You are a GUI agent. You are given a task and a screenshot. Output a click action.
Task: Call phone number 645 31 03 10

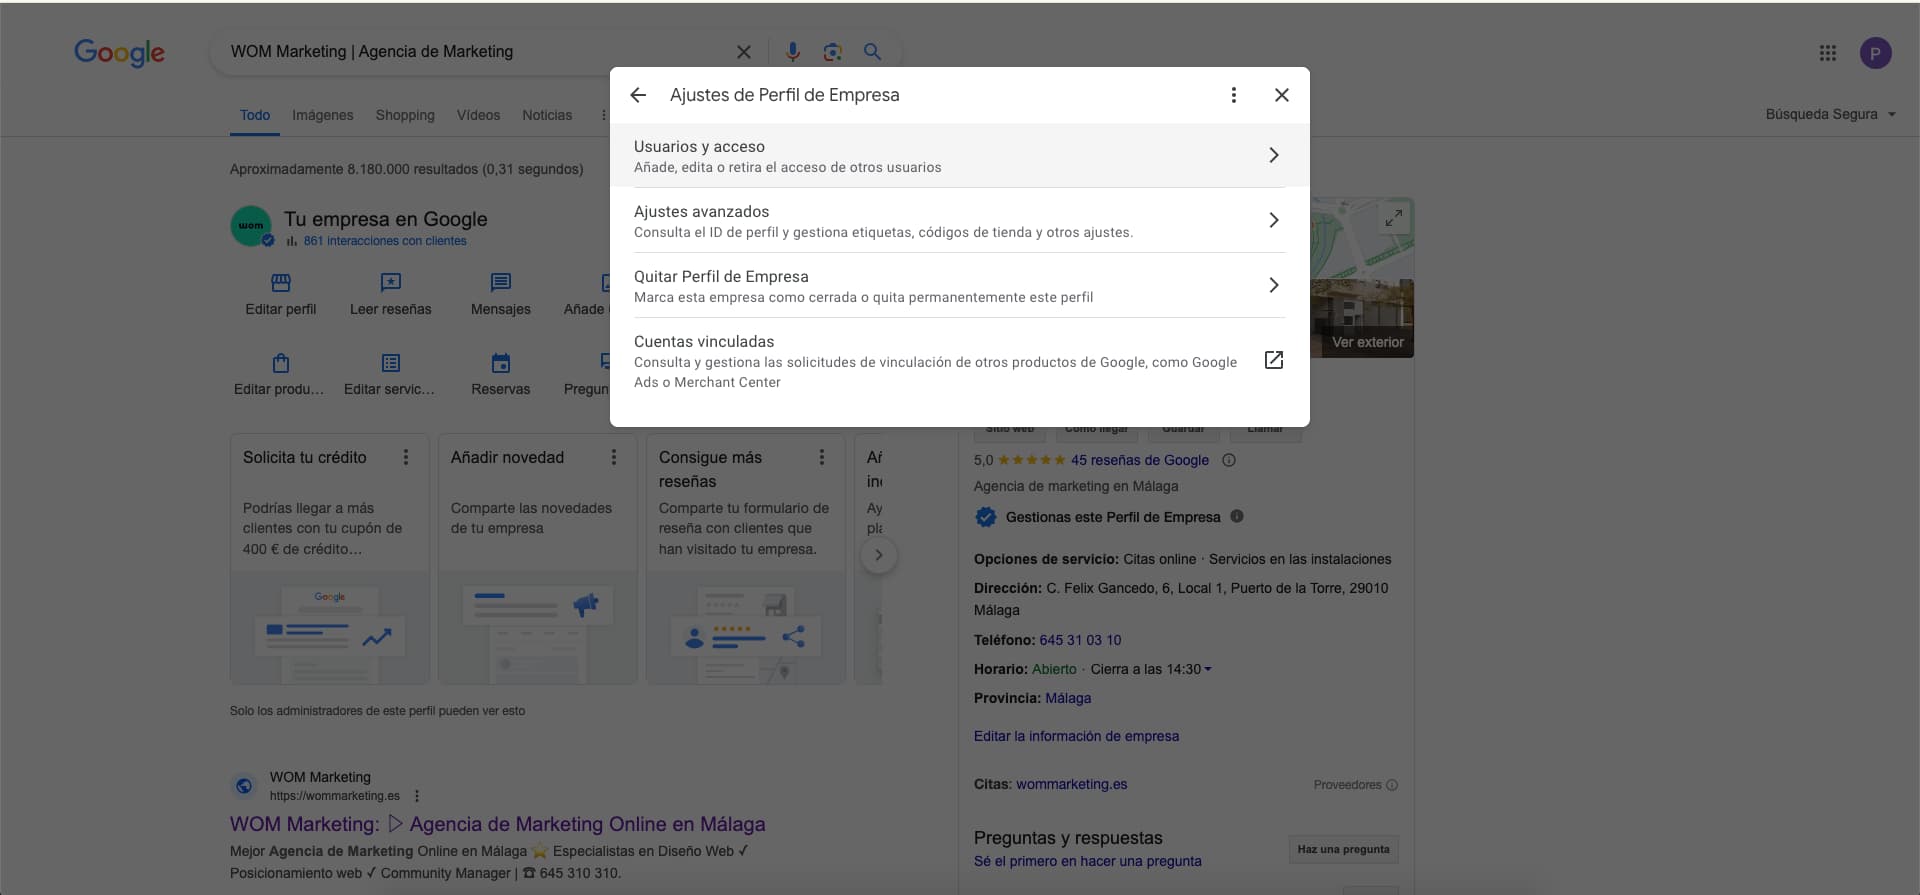coord(1080,640)
